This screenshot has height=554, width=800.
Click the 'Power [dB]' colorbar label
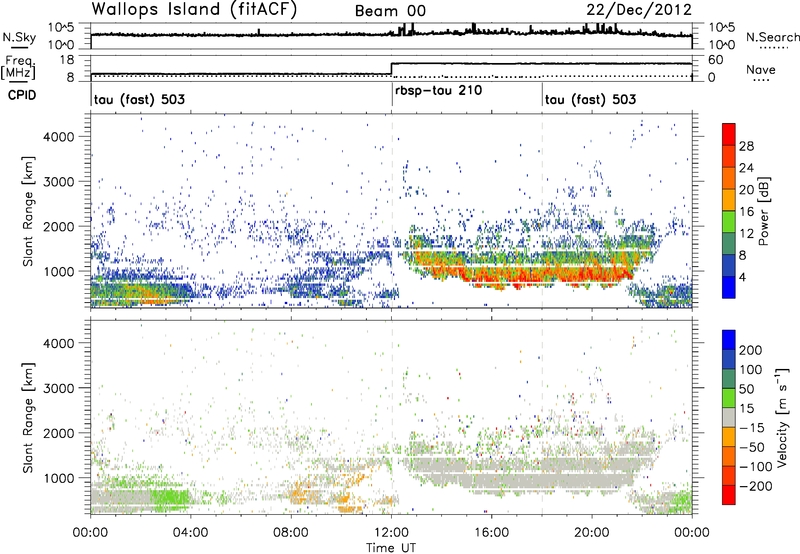[x=764, y=211]
